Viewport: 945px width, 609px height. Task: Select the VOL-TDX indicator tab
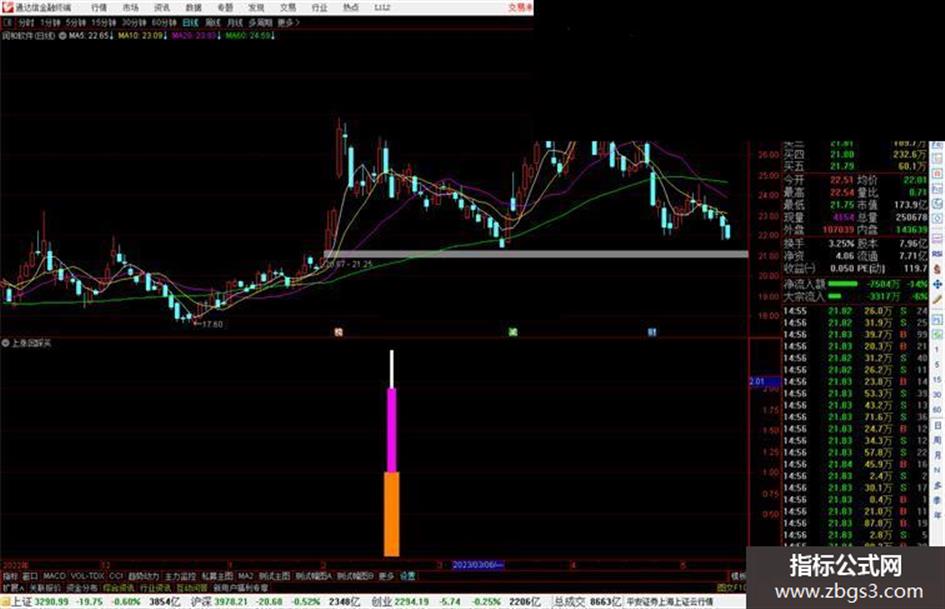click(87, 576)
